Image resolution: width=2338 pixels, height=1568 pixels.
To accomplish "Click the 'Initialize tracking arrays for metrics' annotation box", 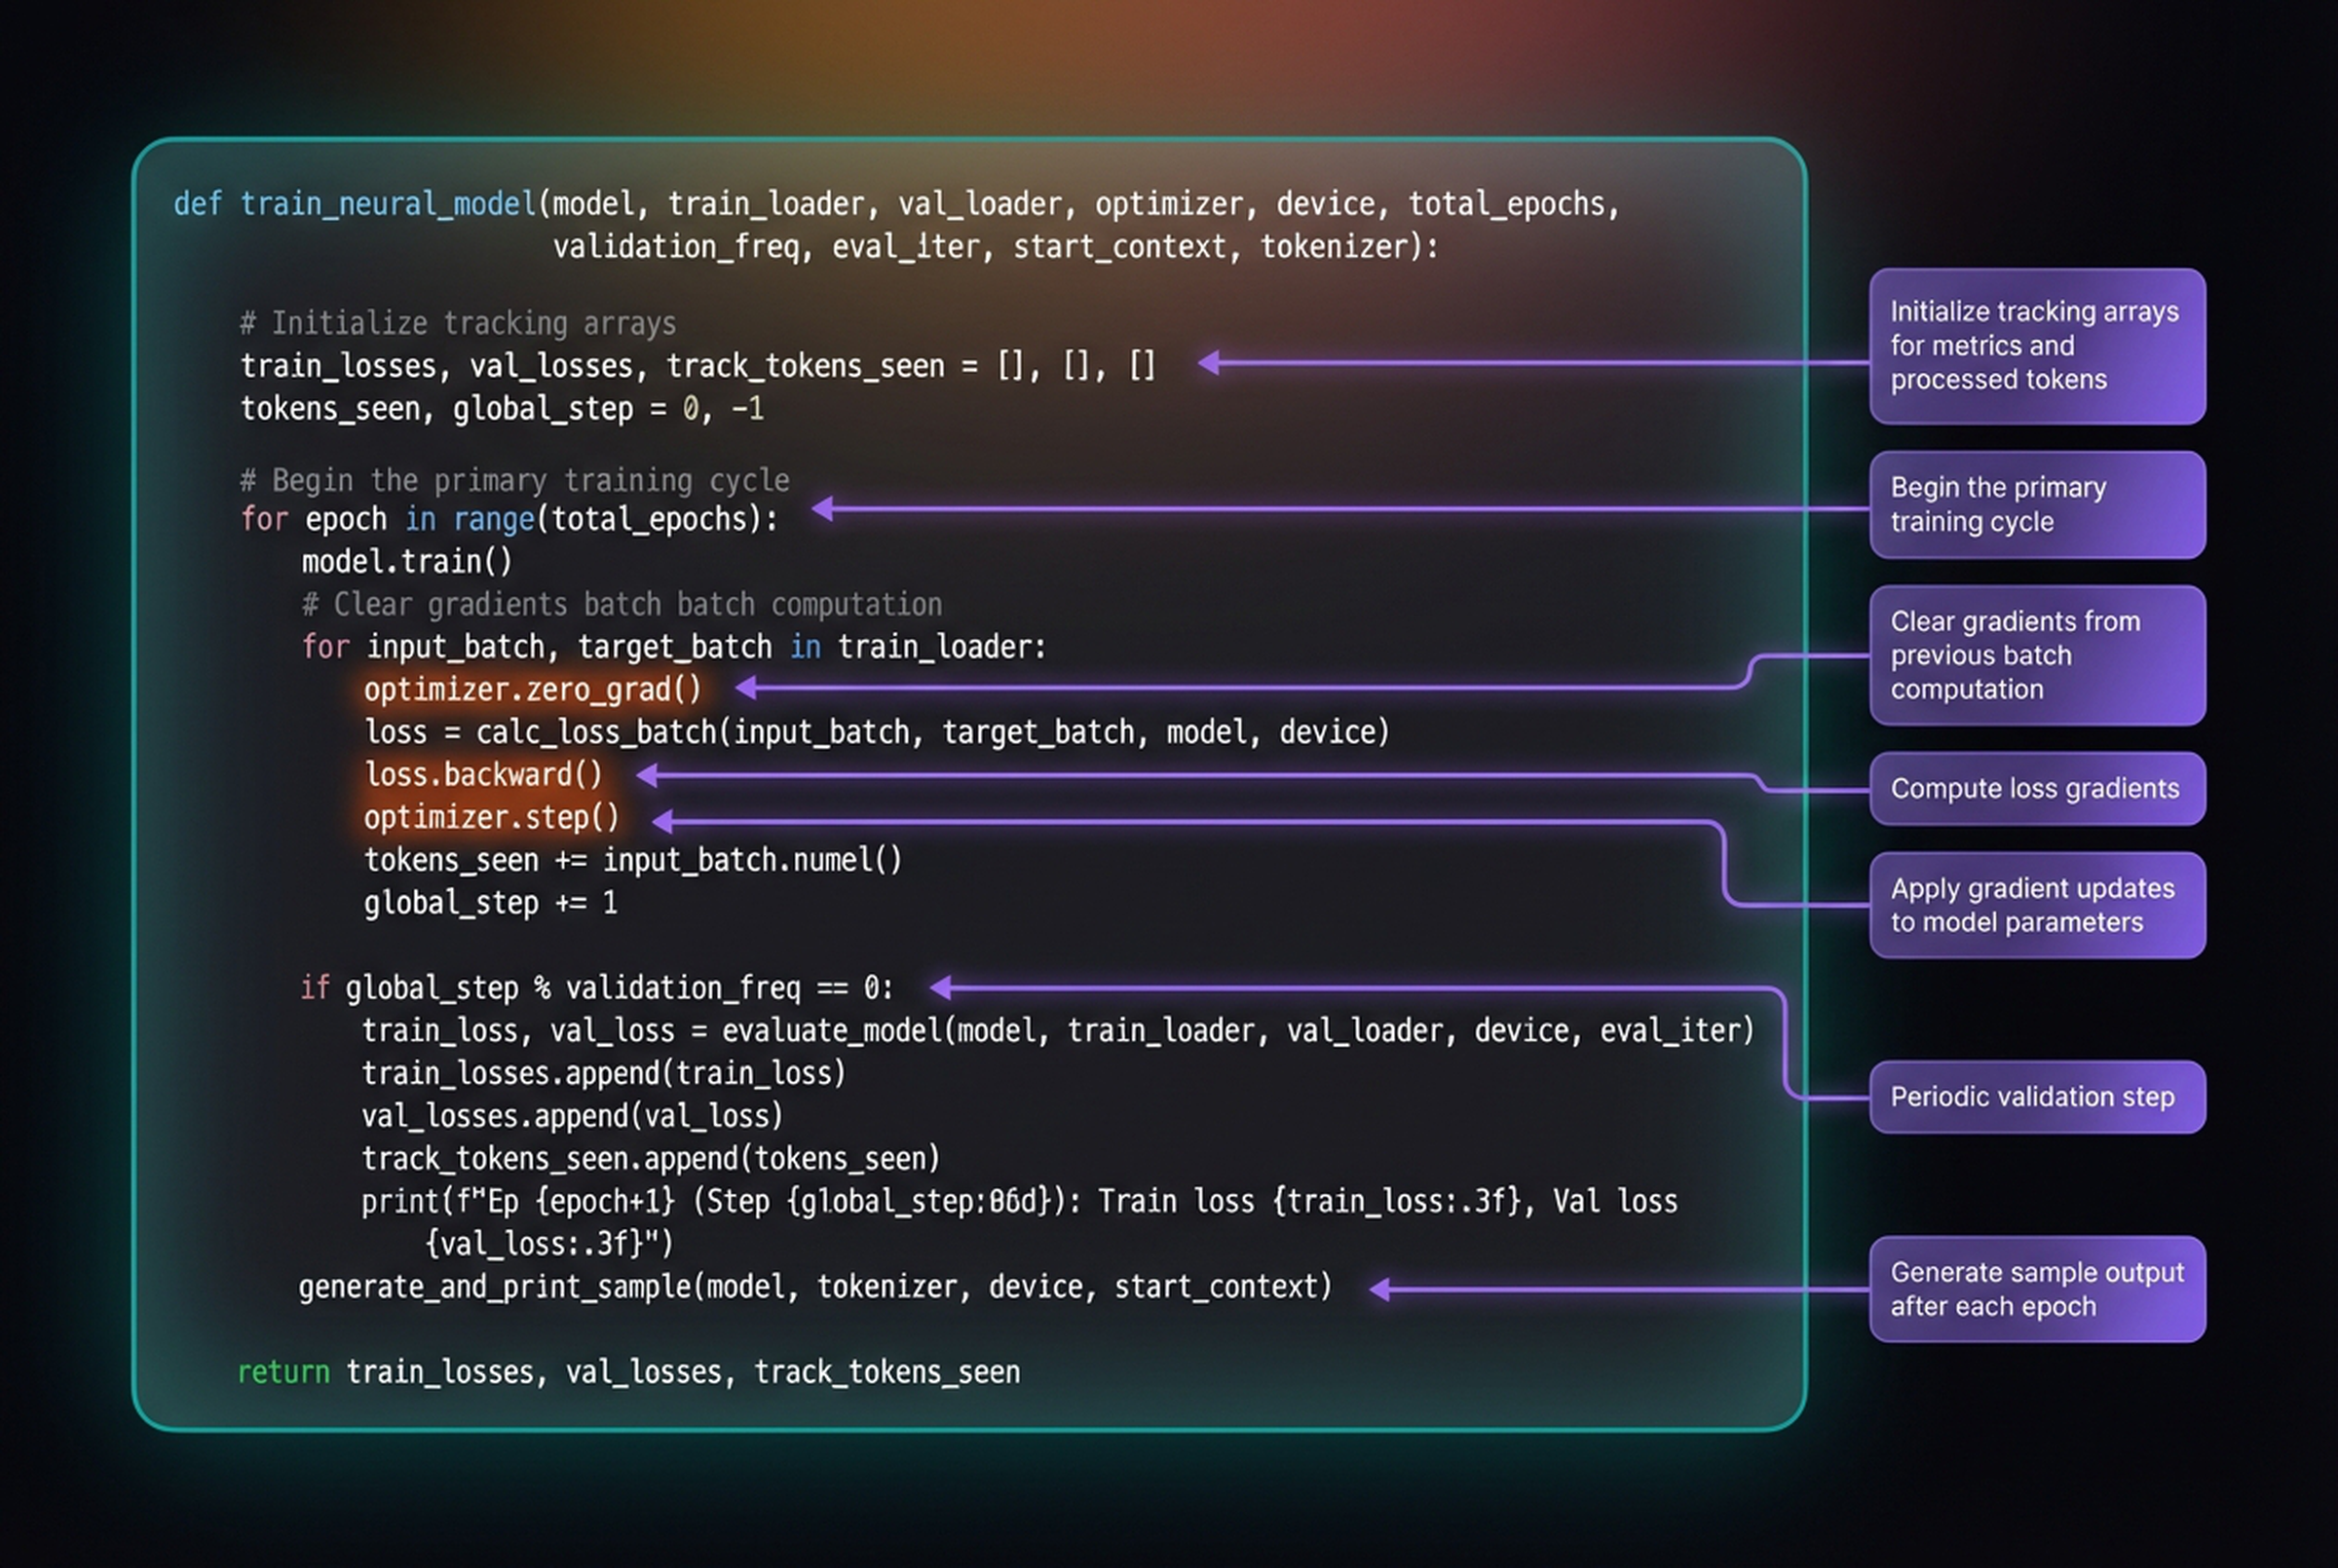I will pos(2037,346).
